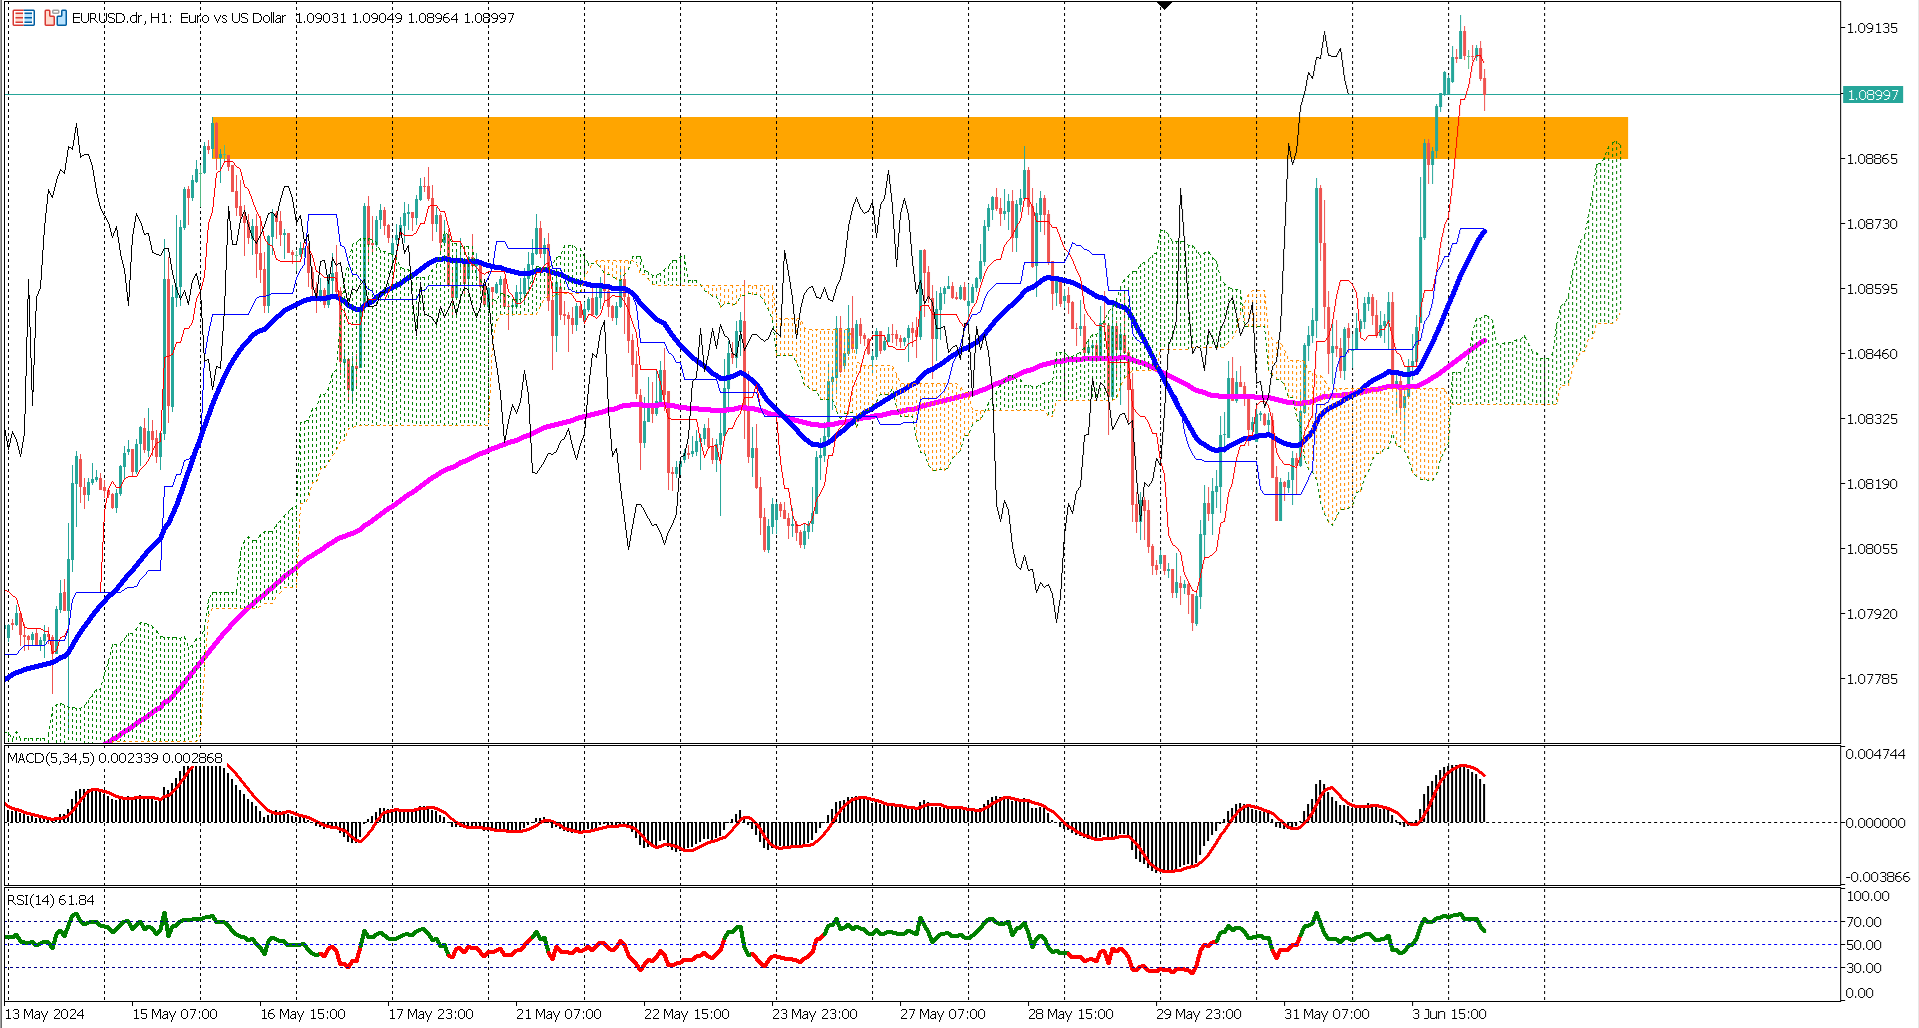Click the 1.07785 price axis label
1919x1028 pixels.
1871,679
